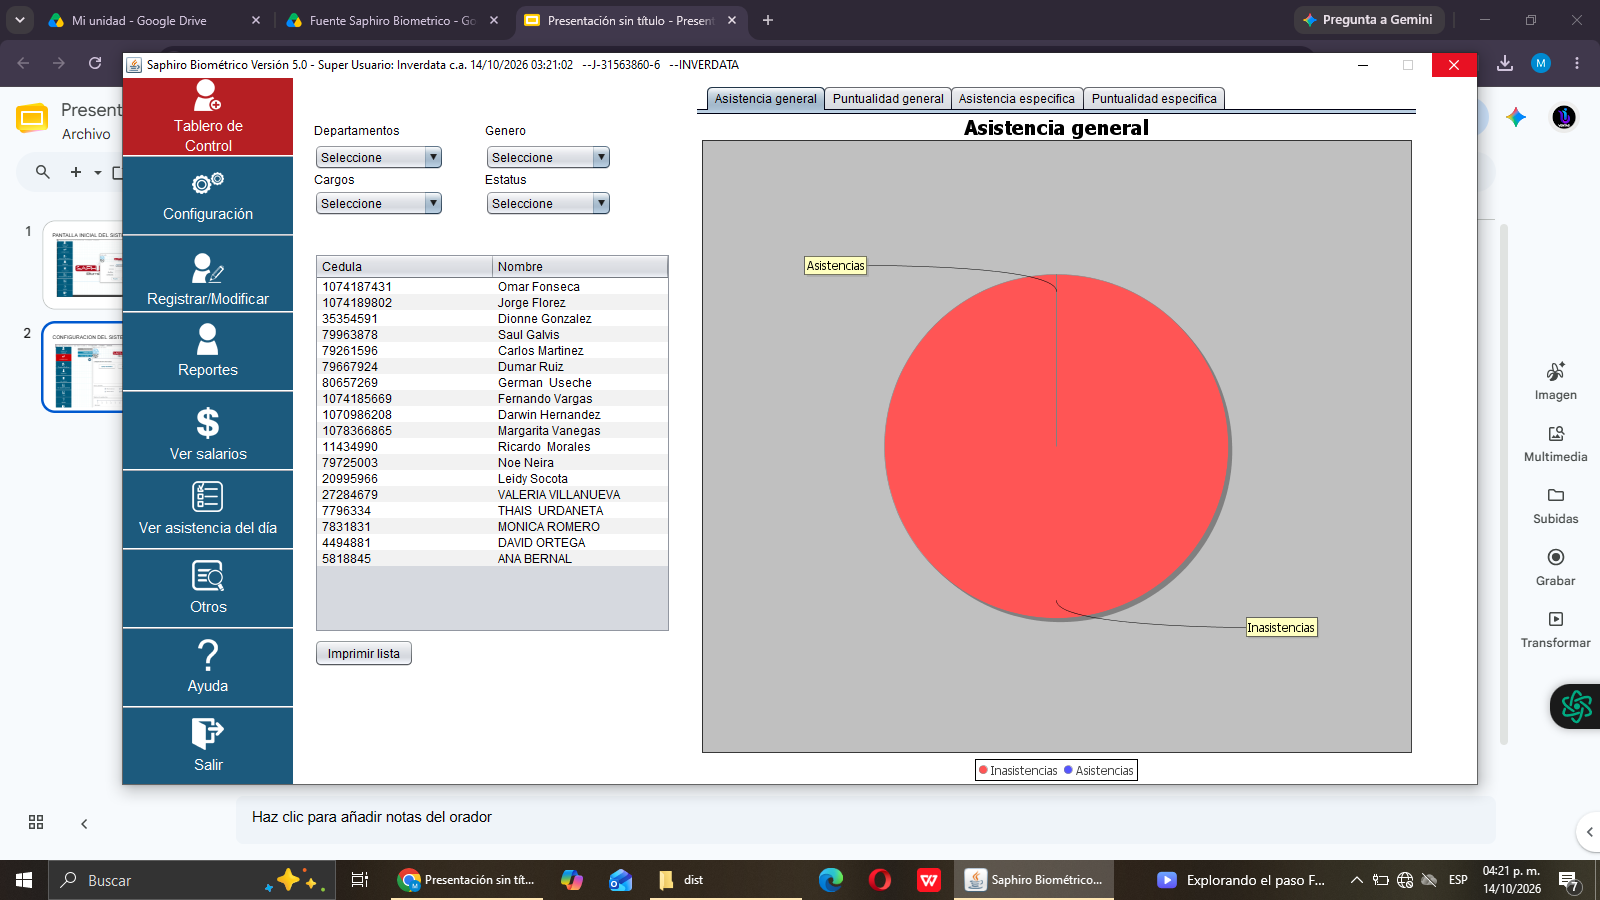
Task: Click the Nombre column header
Action: click(580, 267)
